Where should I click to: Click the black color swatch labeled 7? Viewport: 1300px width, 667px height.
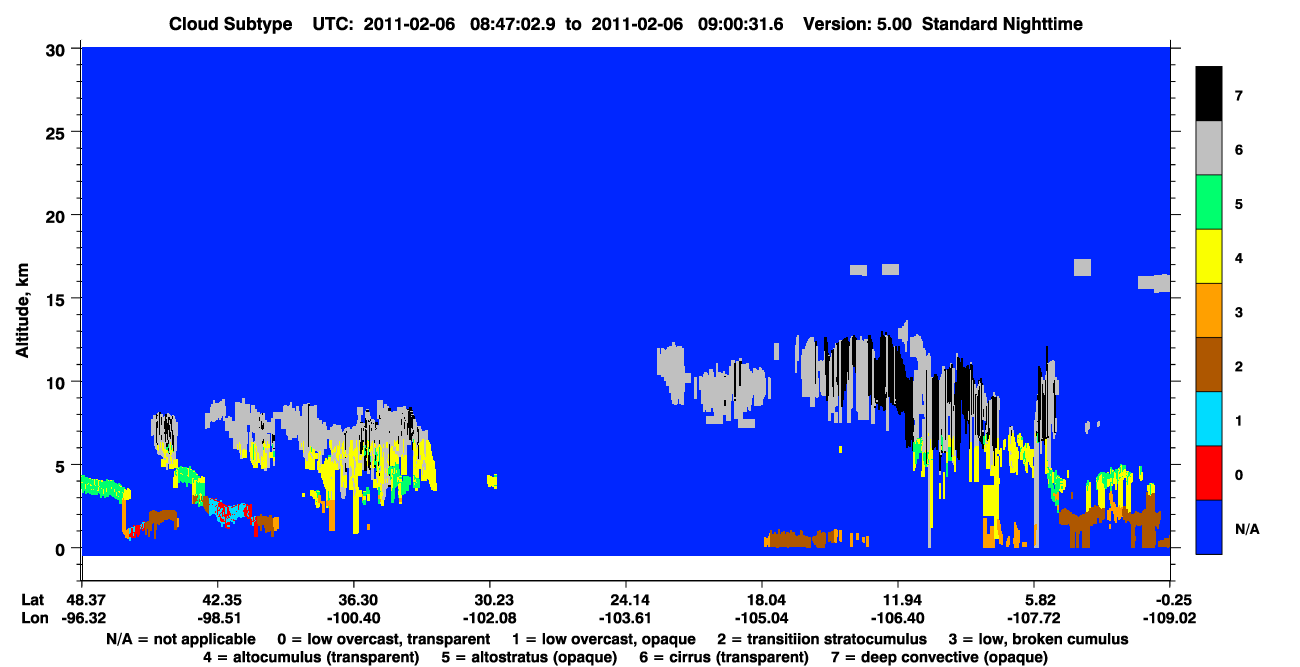(1209, 94)
